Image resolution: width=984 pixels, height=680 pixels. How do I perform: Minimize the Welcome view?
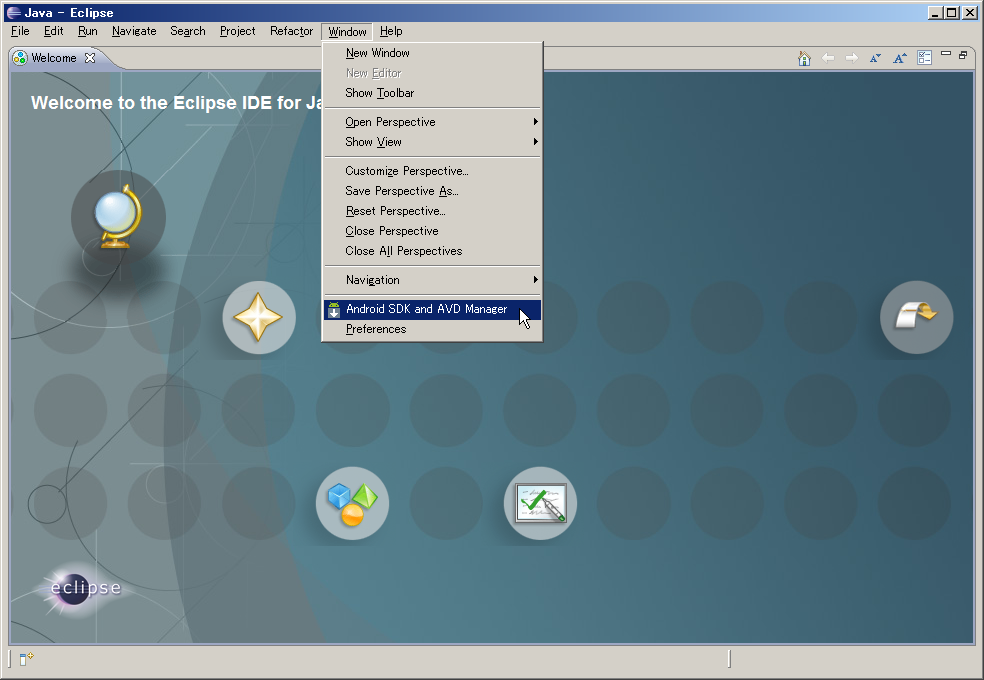click(946, 55)
